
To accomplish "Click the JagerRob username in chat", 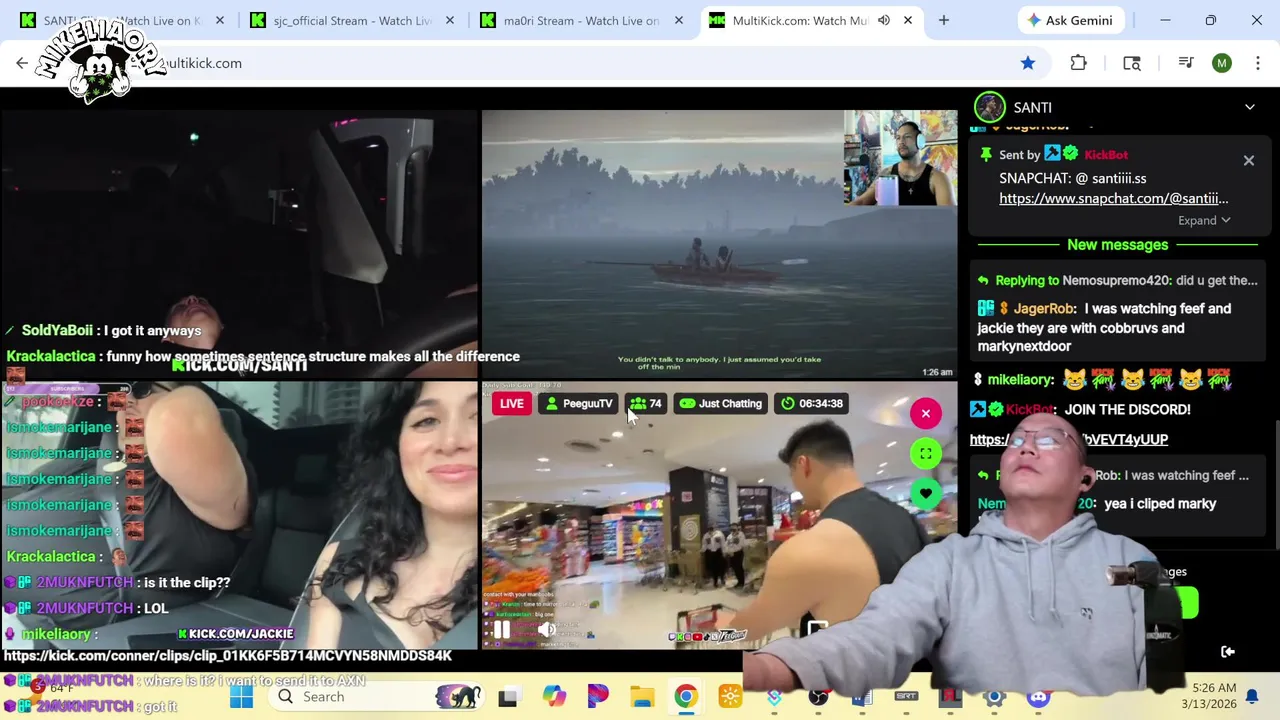I will point(1044,308).
